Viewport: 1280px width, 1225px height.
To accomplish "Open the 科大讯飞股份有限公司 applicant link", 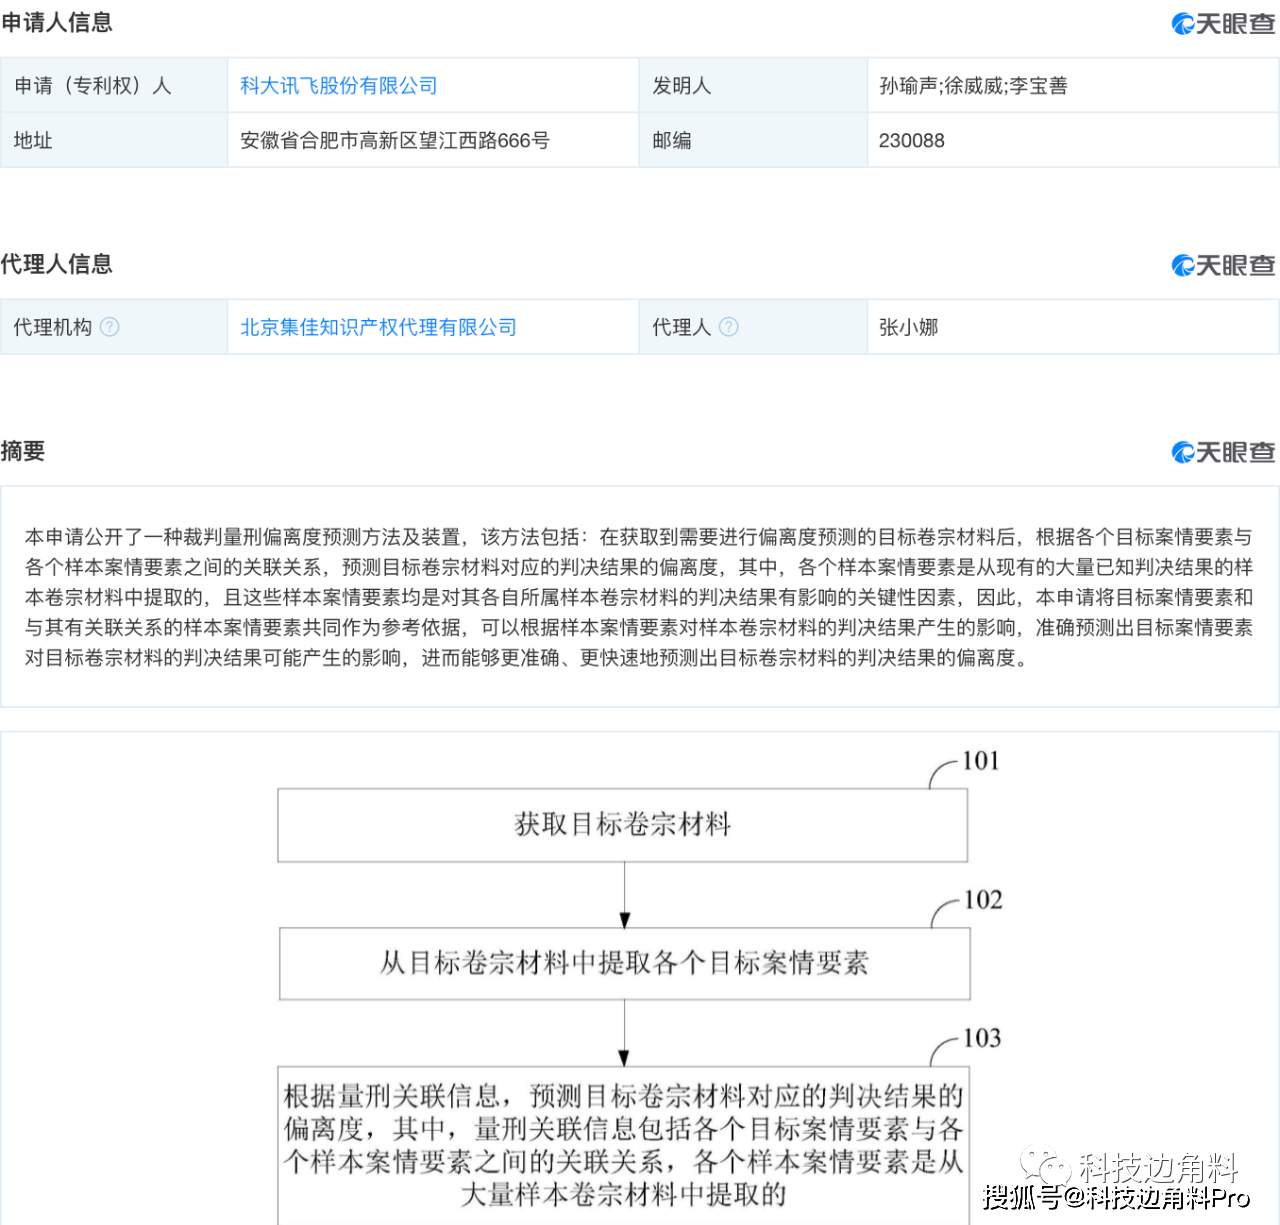I will [x=338, y=86].
